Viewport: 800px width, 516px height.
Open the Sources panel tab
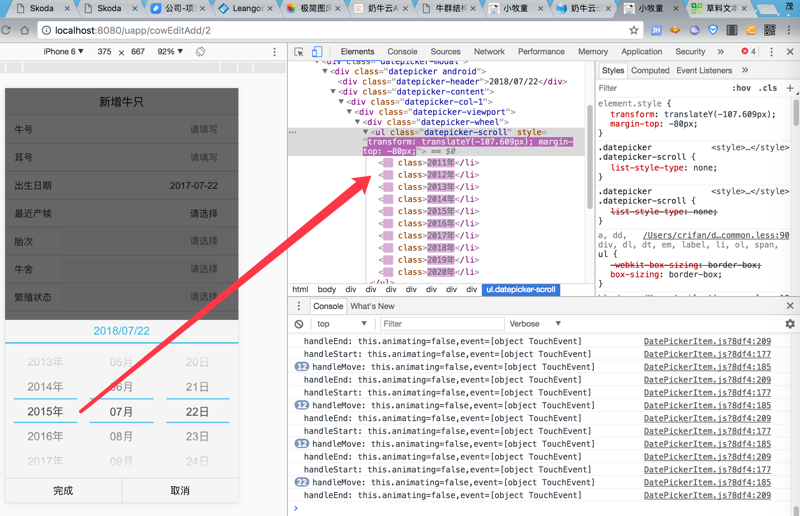pos(445,52)
